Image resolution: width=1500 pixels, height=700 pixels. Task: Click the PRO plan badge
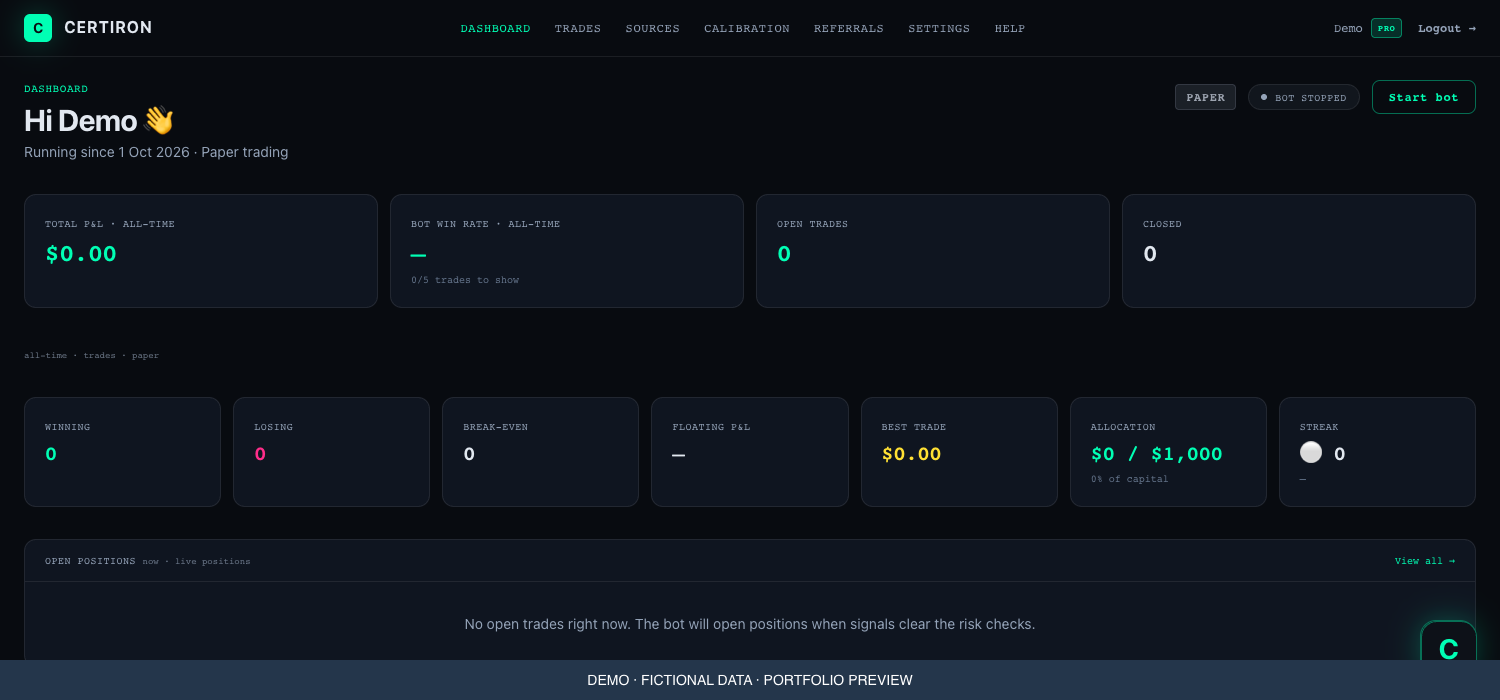point(1386,28)
